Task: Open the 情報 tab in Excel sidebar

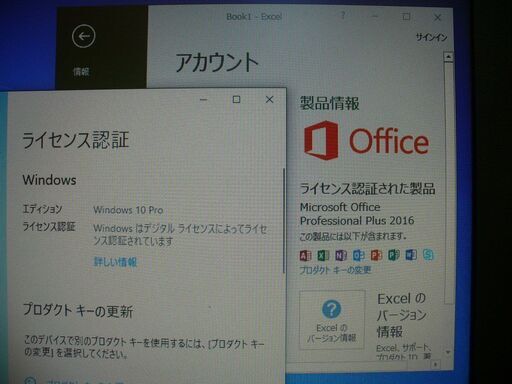Action: point(81,71)
